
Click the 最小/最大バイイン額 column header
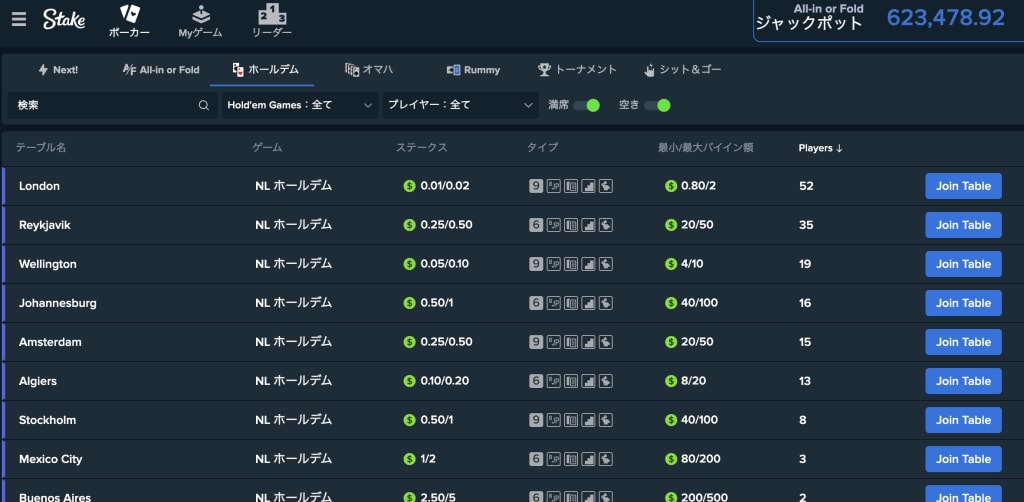coord(705,148)
